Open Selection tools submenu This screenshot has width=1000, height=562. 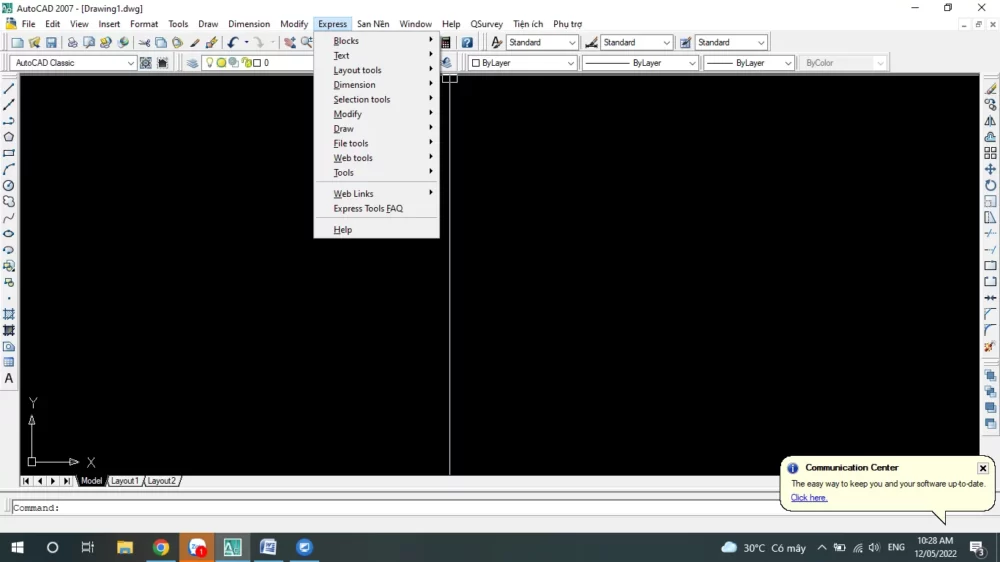[362, 99]
